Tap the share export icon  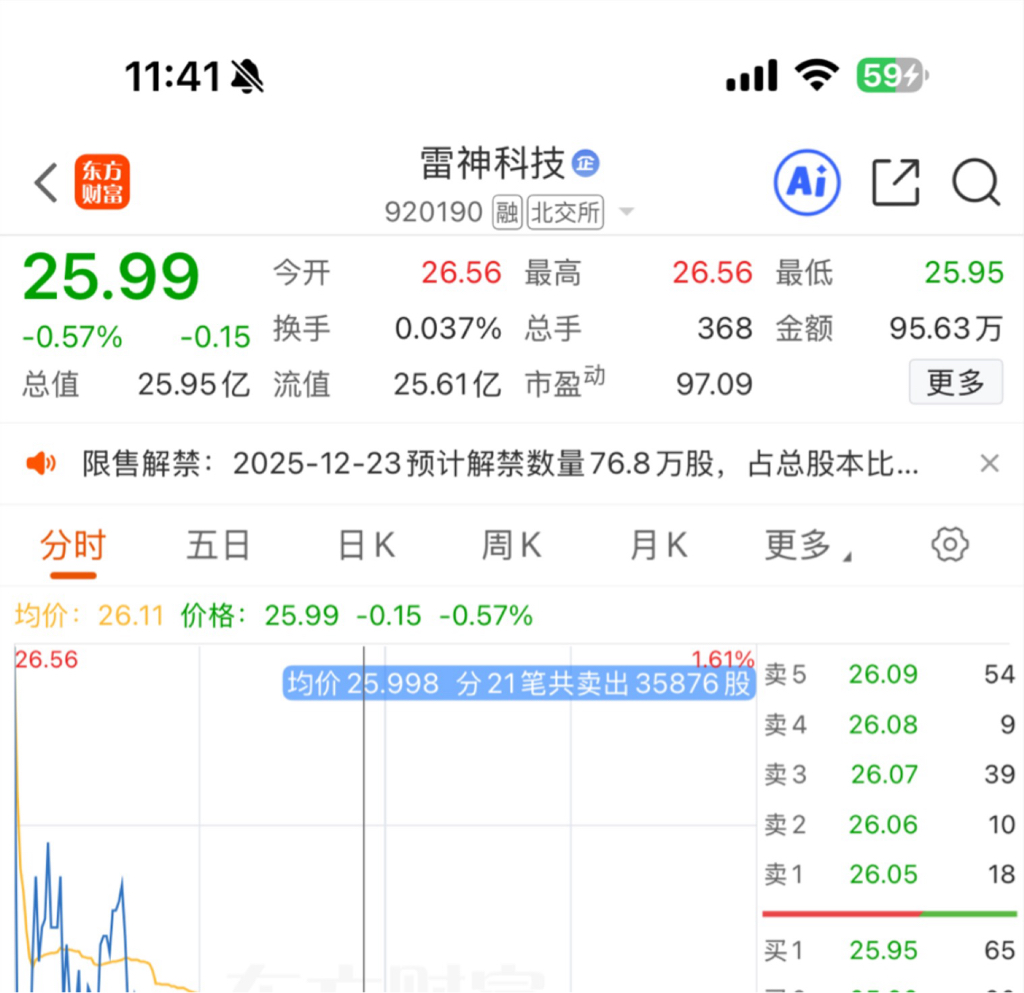pos(896,182)
